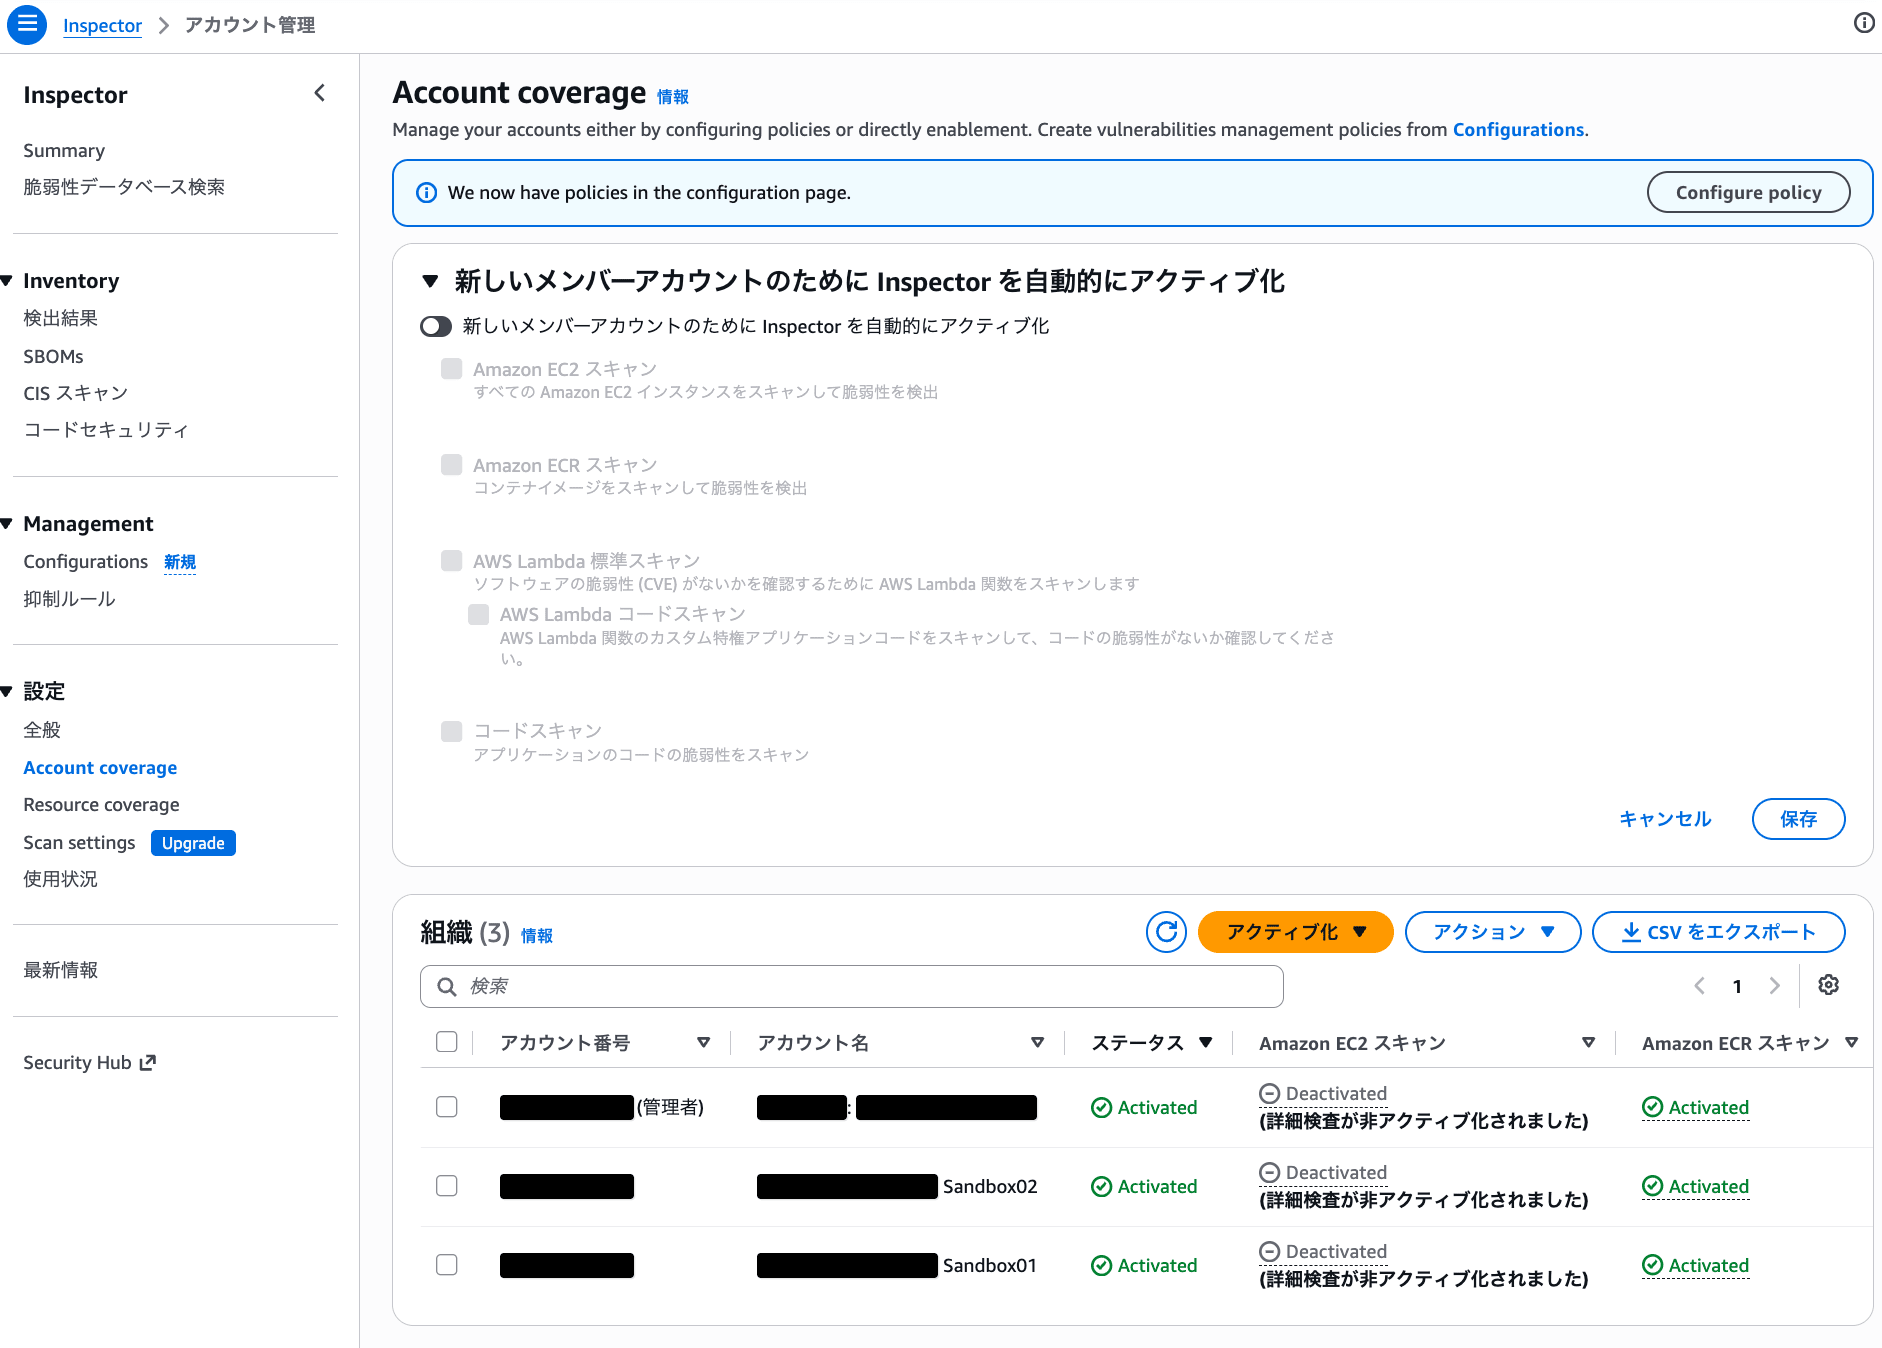Check the コードスキャン checkbox
Viewport: 1882px width, 1348px height.
click(452, 731)
